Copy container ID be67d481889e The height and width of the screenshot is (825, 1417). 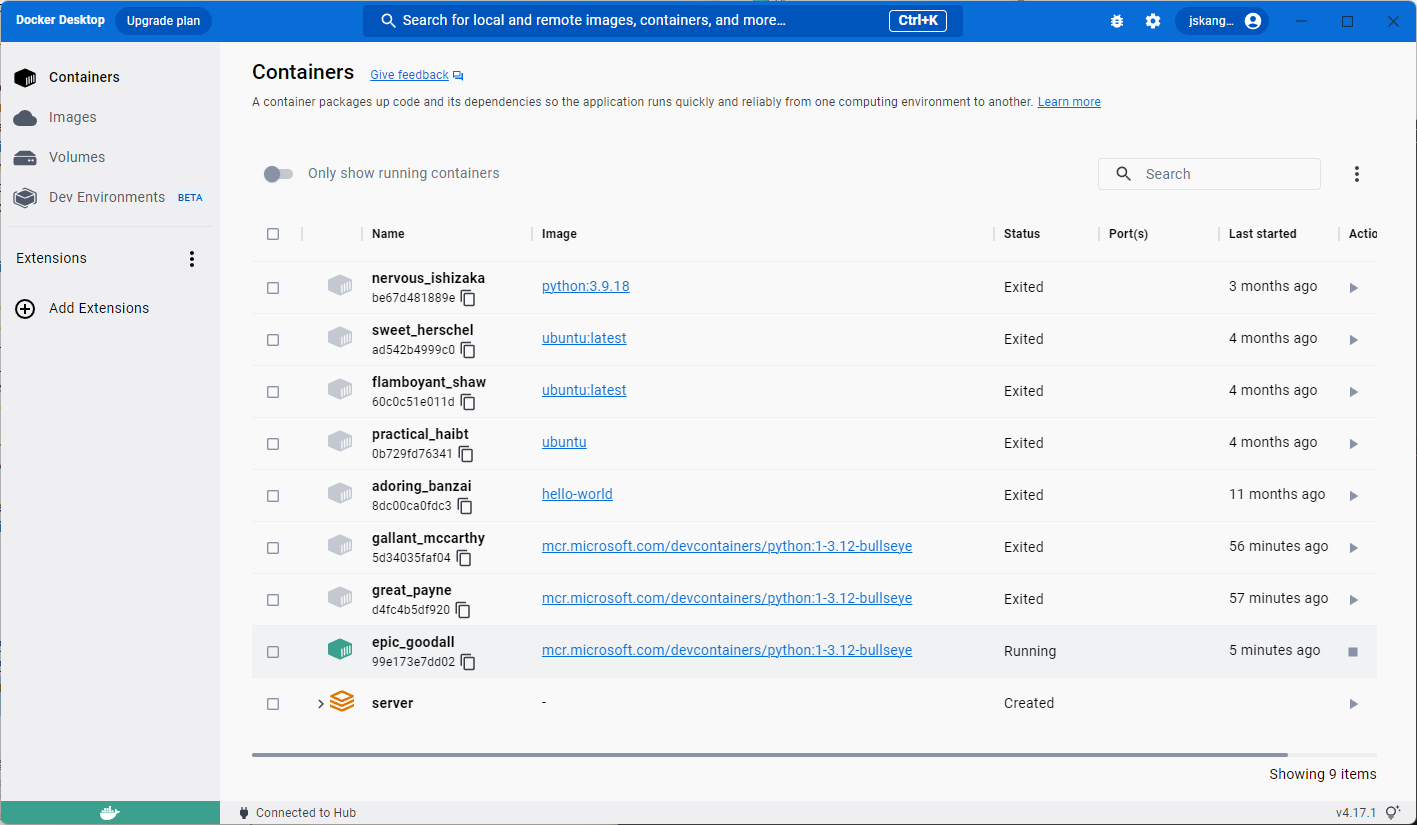[468, 298]
